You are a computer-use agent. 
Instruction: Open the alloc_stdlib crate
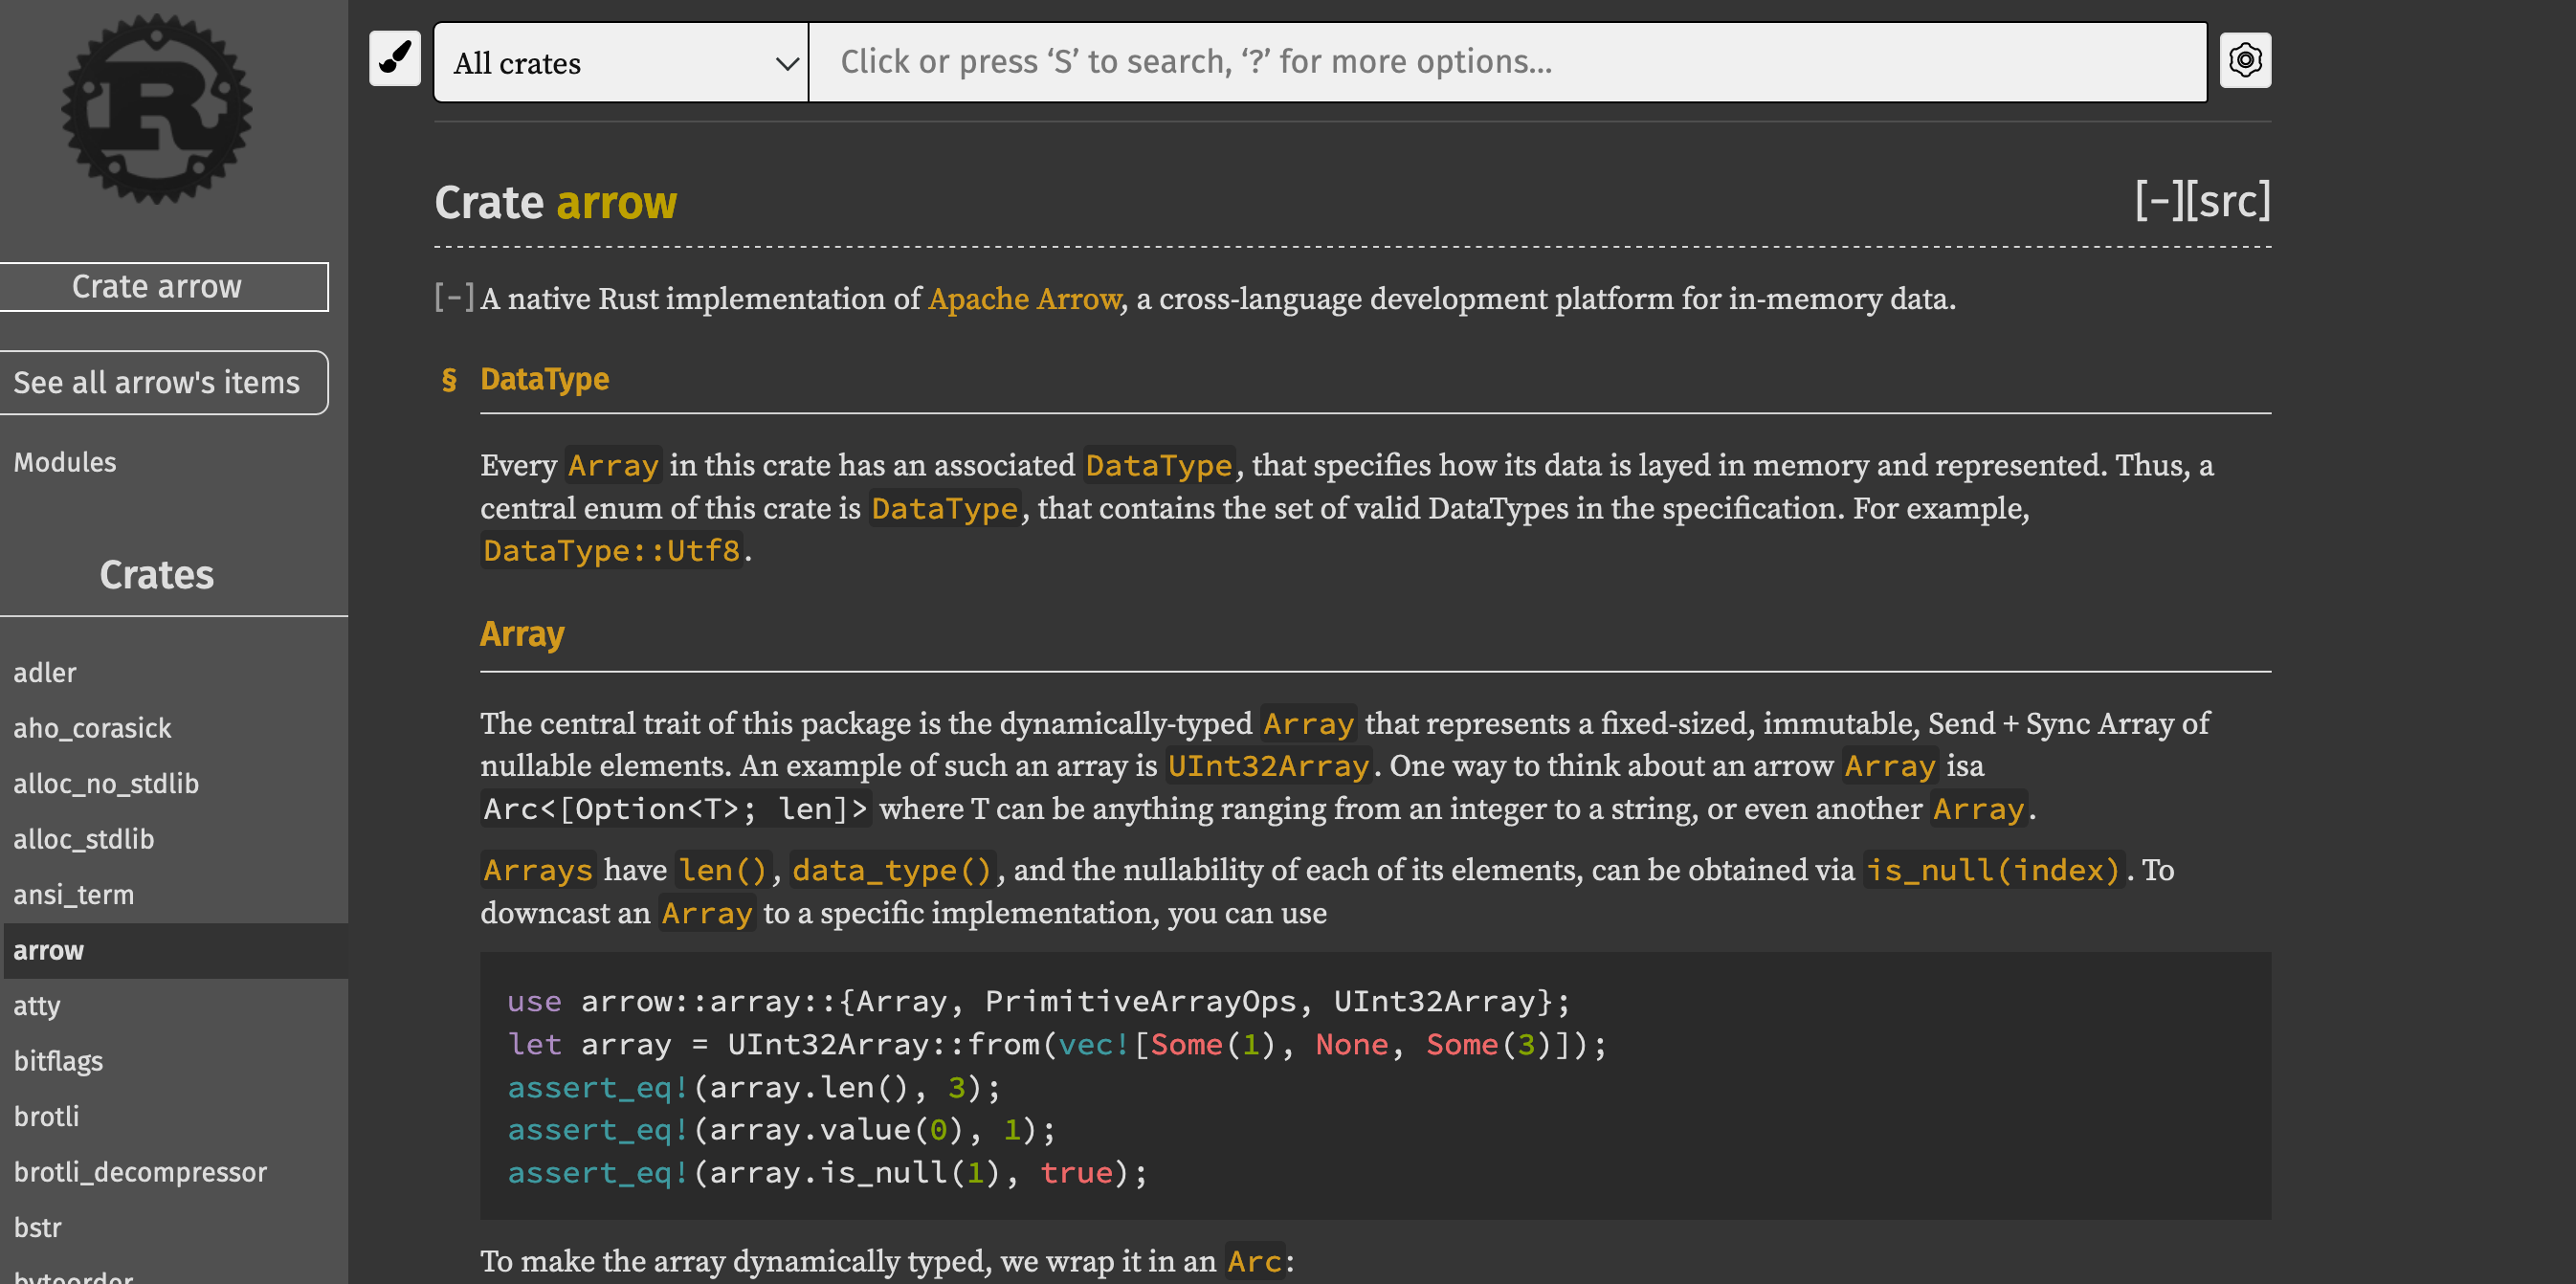pyautogui.click(x=174, y=839)
